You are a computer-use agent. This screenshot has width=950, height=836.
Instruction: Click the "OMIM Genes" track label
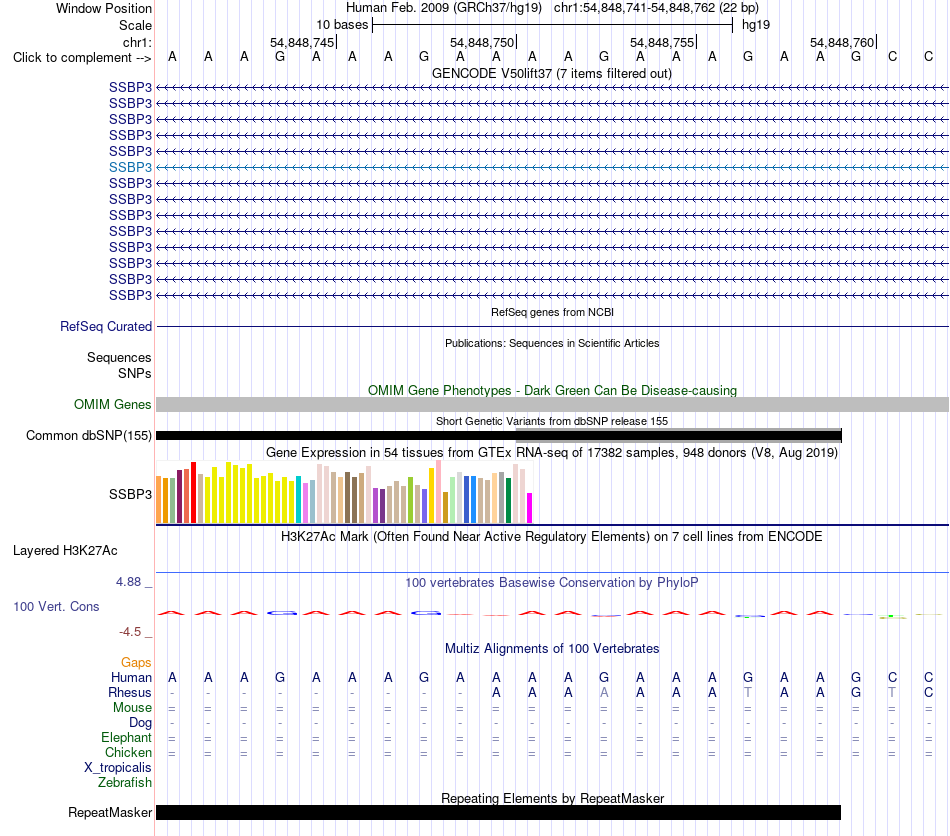pyautogui.click(x=112, y=405)
